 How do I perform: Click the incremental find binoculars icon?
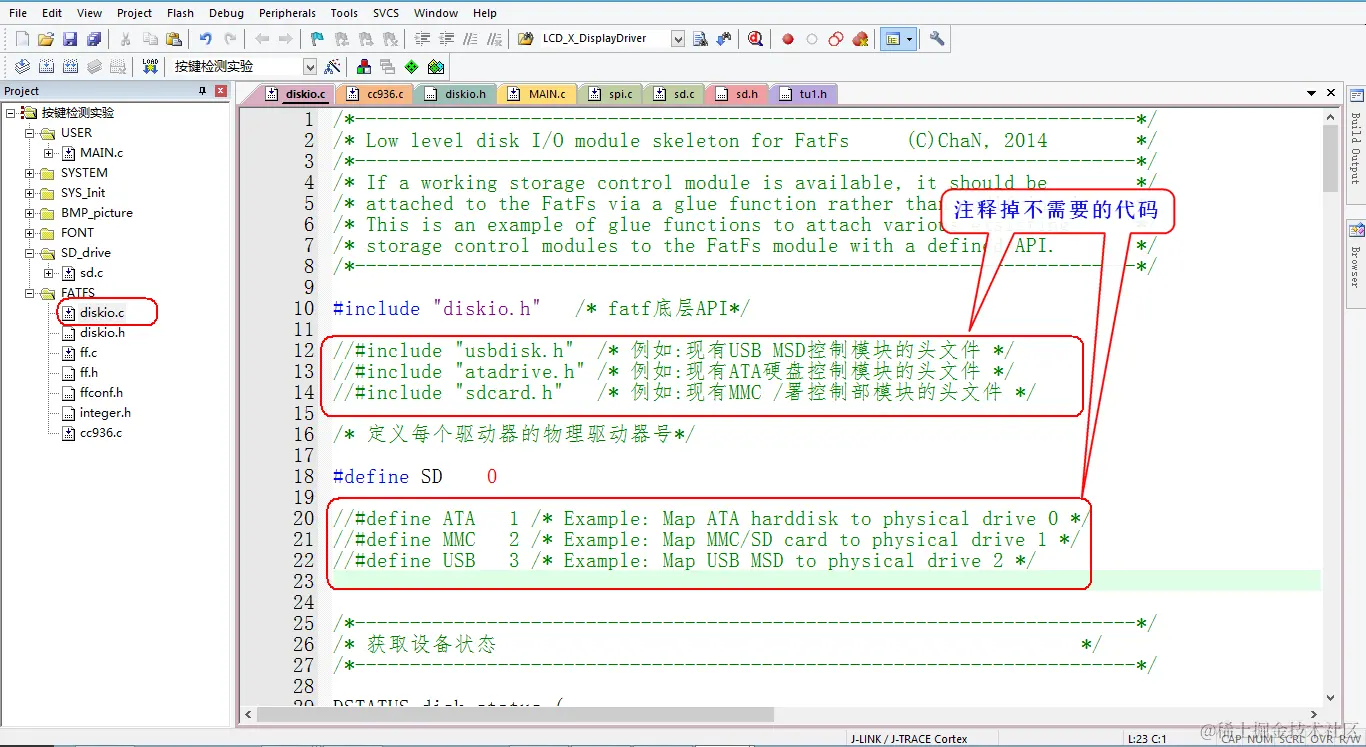[724, 39]
